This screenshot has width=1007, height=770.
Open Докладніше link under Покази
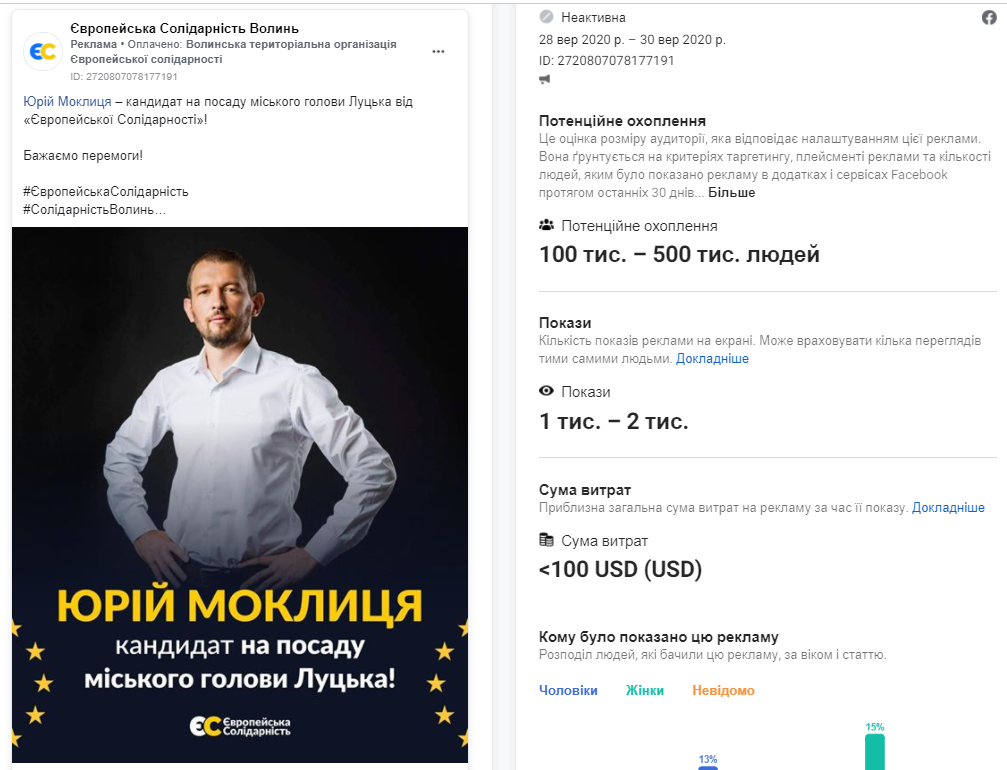pos(712,358)
